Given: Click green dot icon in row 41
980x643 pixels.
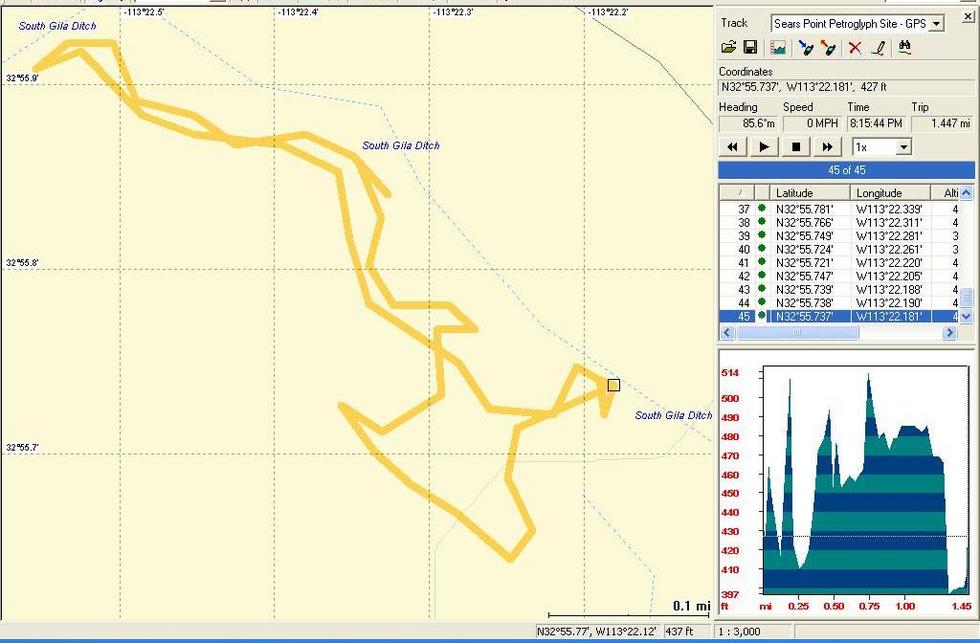Looking at the screenshot, I should pyautogui.click(x=761, y=262).
